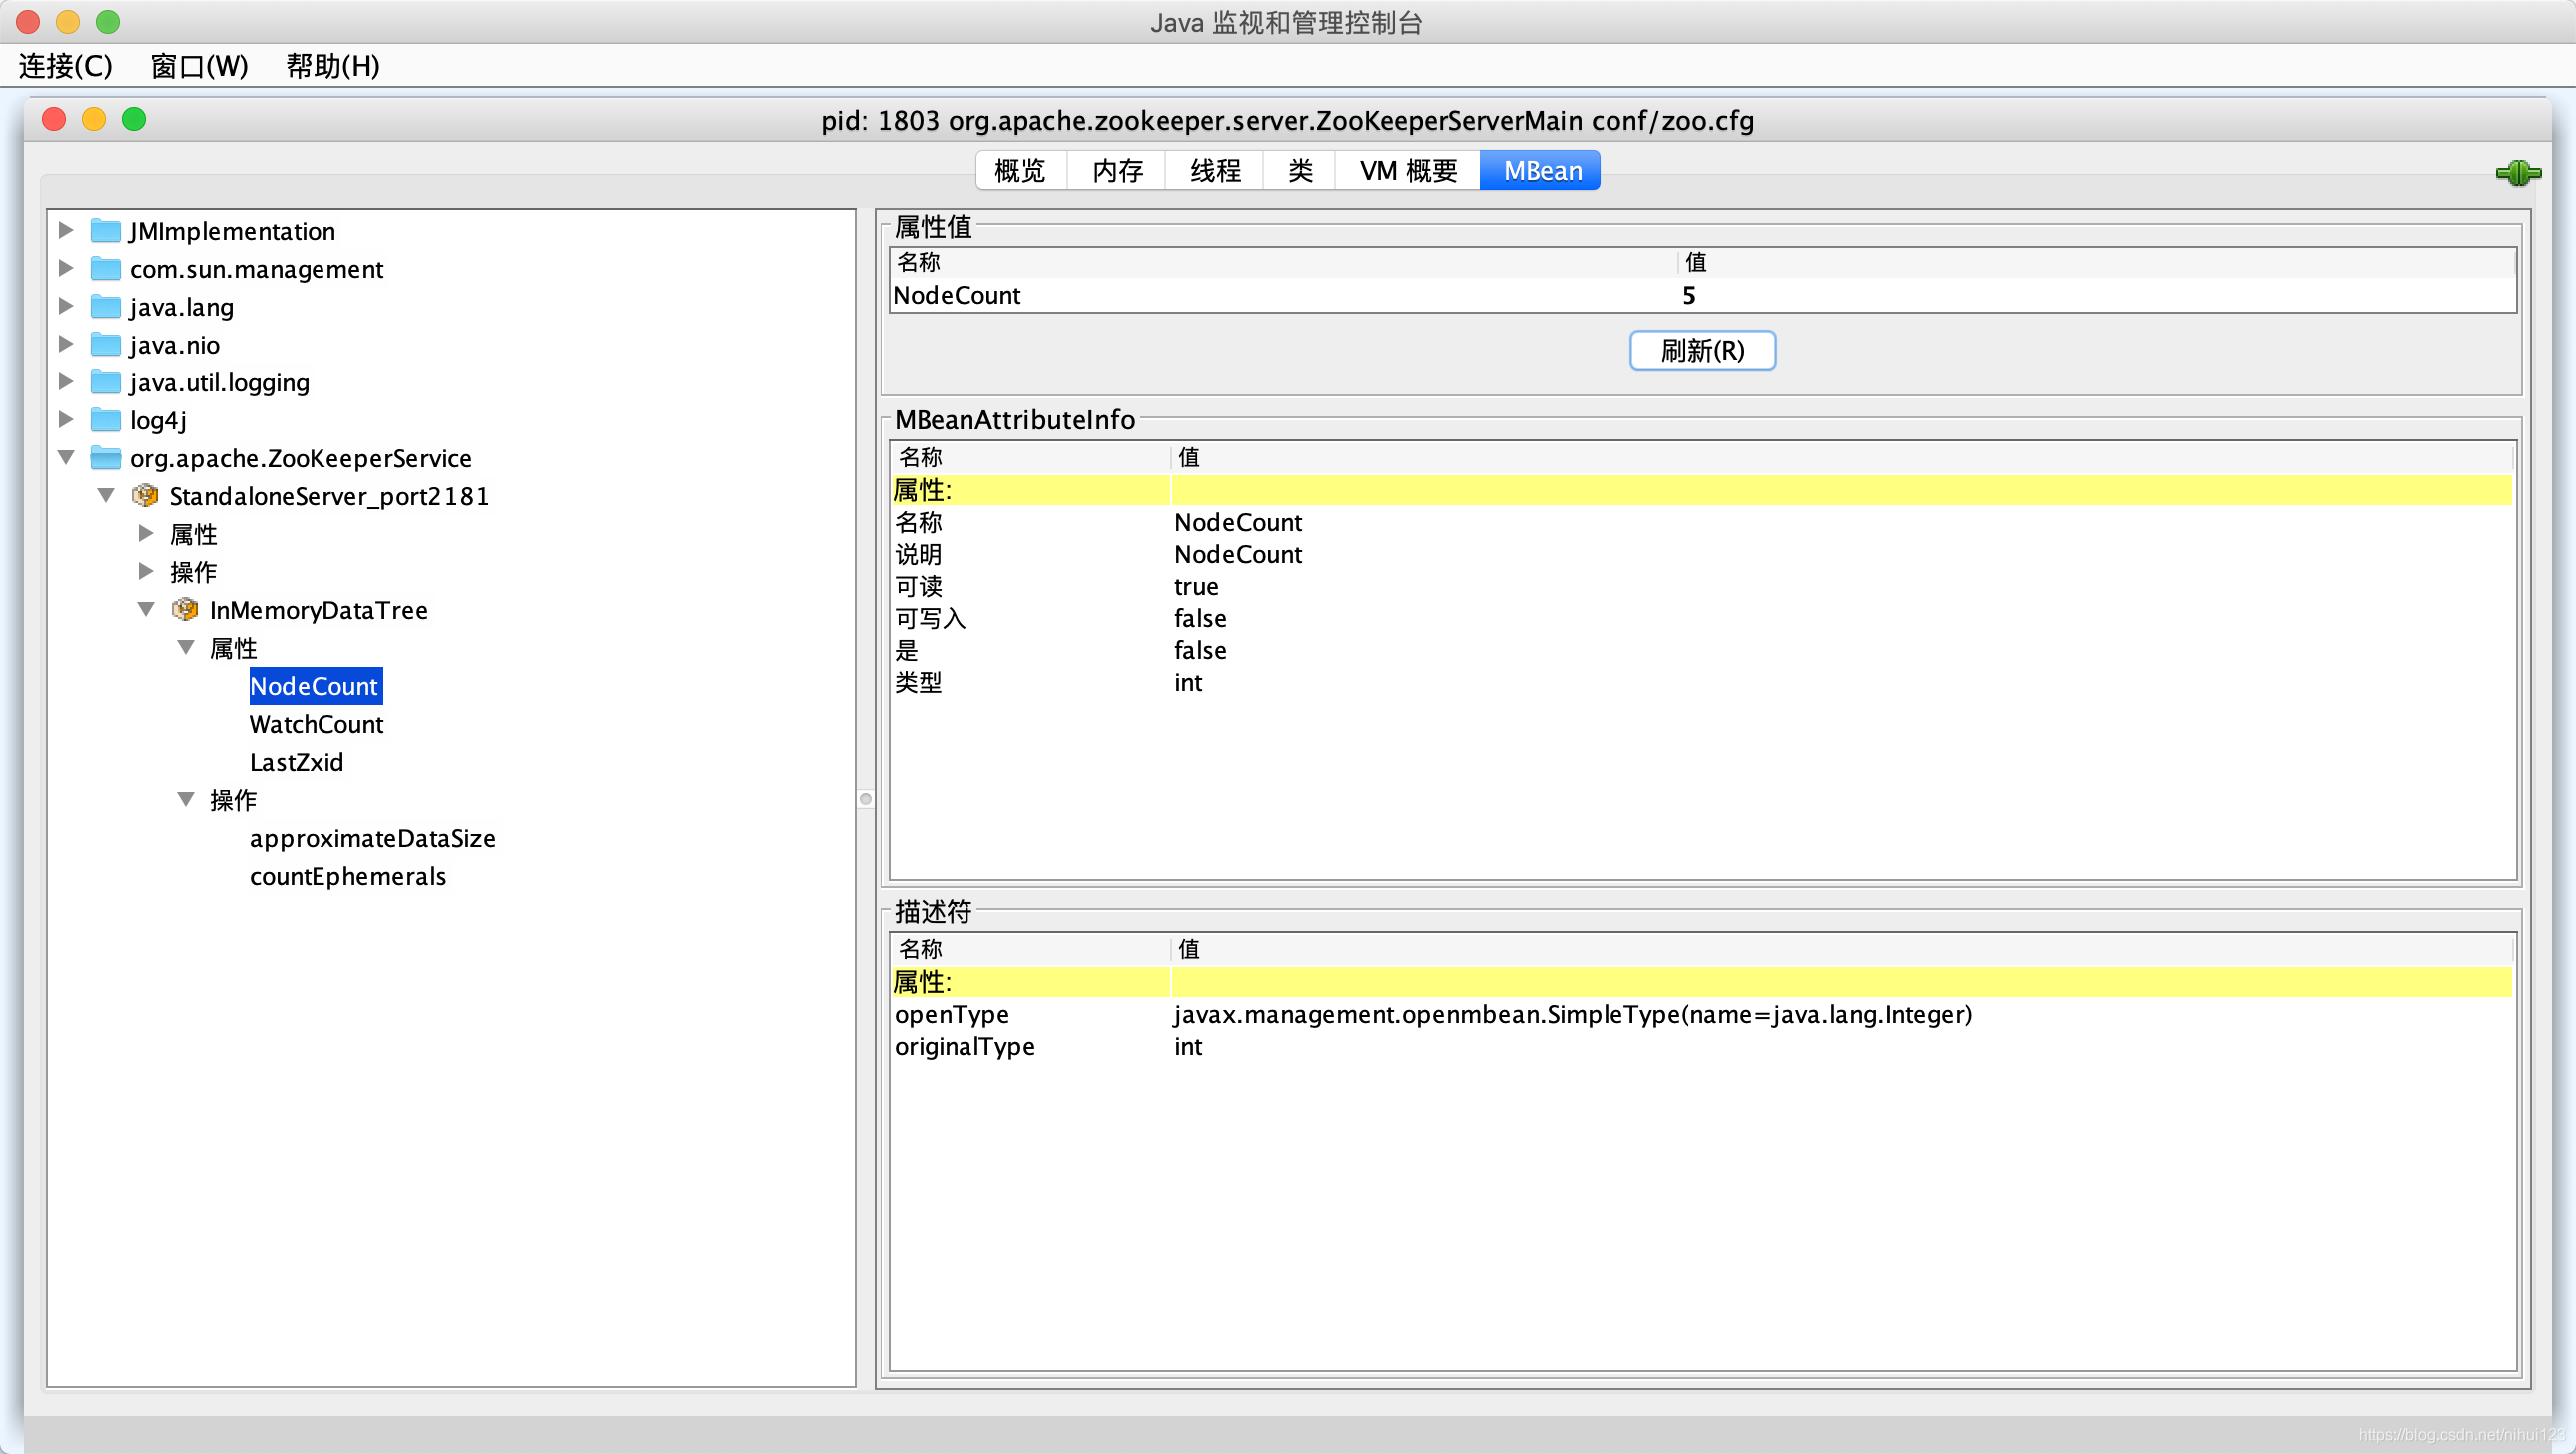Click the java.nio folder icon
Image resolution: width=2576 pixels, height=1454 pixels.
[105, 345]
